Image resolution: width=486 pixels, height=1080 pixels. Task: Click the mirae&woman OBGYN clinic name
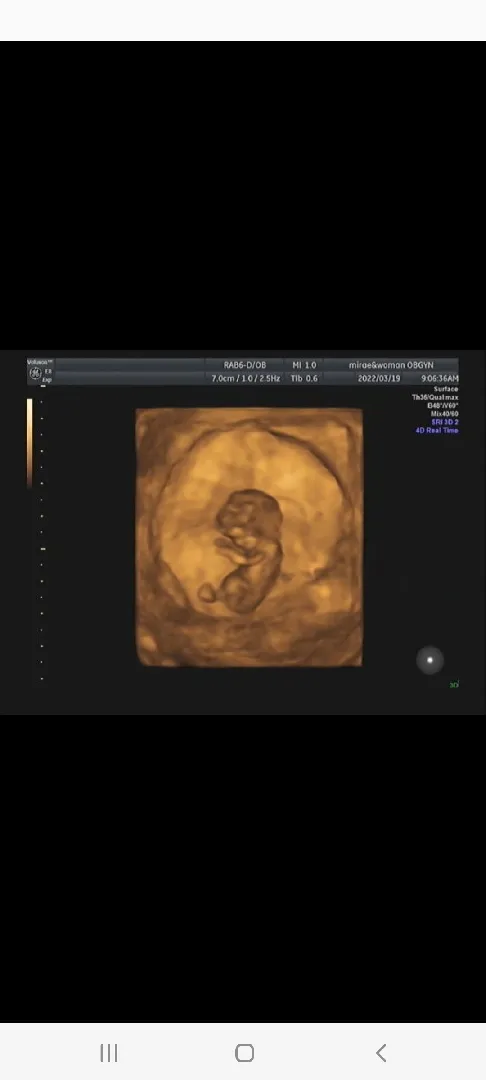tap(391, 365)
